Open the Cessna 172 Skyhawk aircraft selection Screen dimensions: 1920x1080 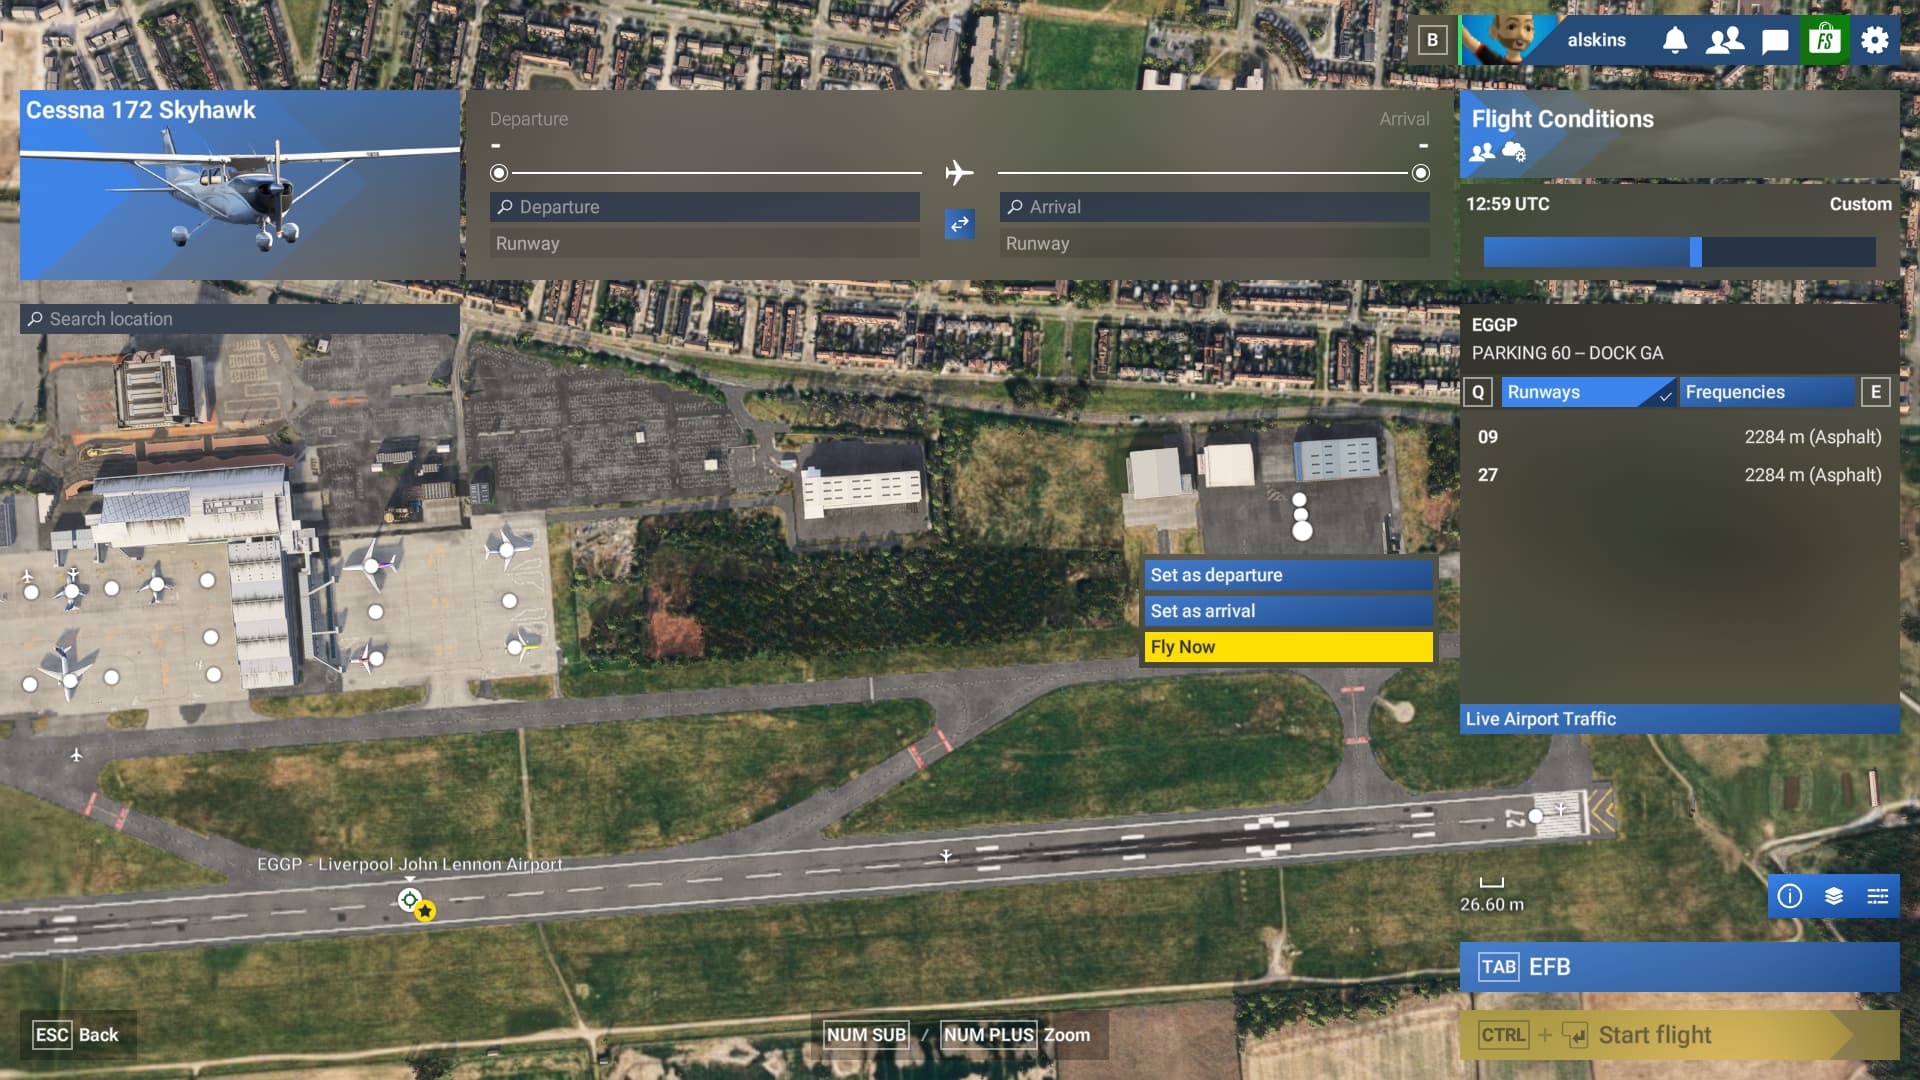tap(240, 185)
